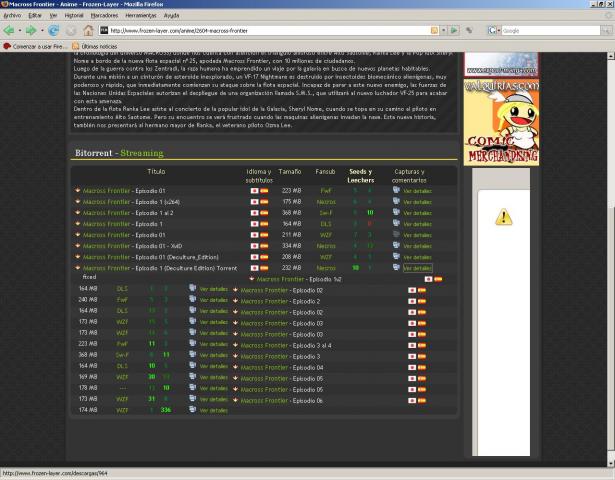The height and width of the screenshot is (480, 615).
Task: Open the DLS fansub link in the Episodio 1 164 MB row
Action: [326, 224]
